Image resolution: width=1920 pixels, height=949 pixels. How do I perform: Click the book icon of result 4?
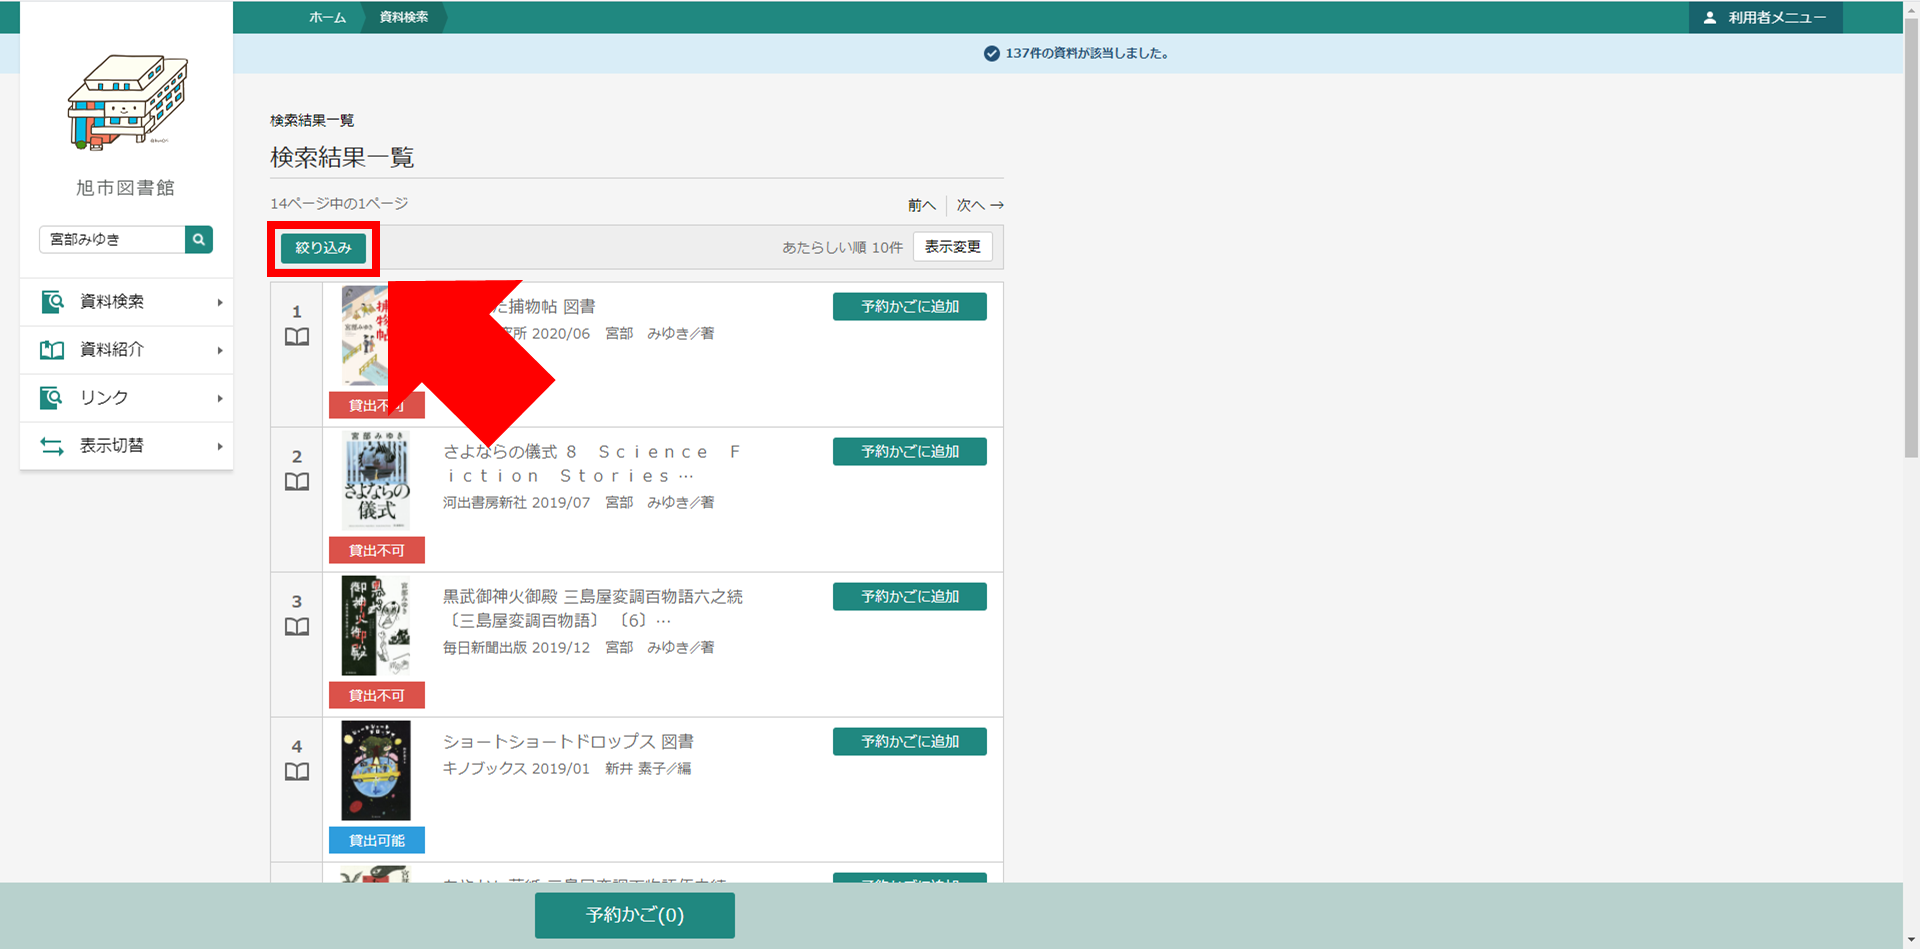point(297,772)
